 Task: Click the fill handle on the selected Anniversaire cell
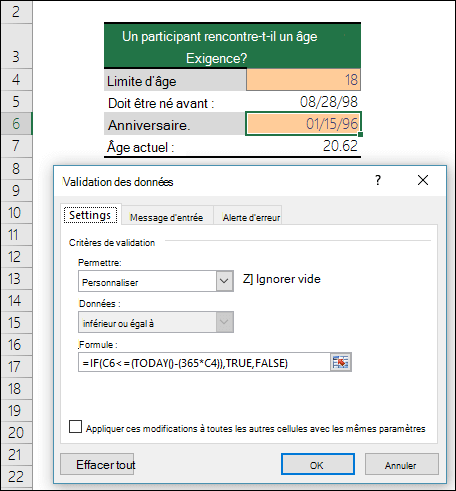pyautogui.click(x=360, y=134)
